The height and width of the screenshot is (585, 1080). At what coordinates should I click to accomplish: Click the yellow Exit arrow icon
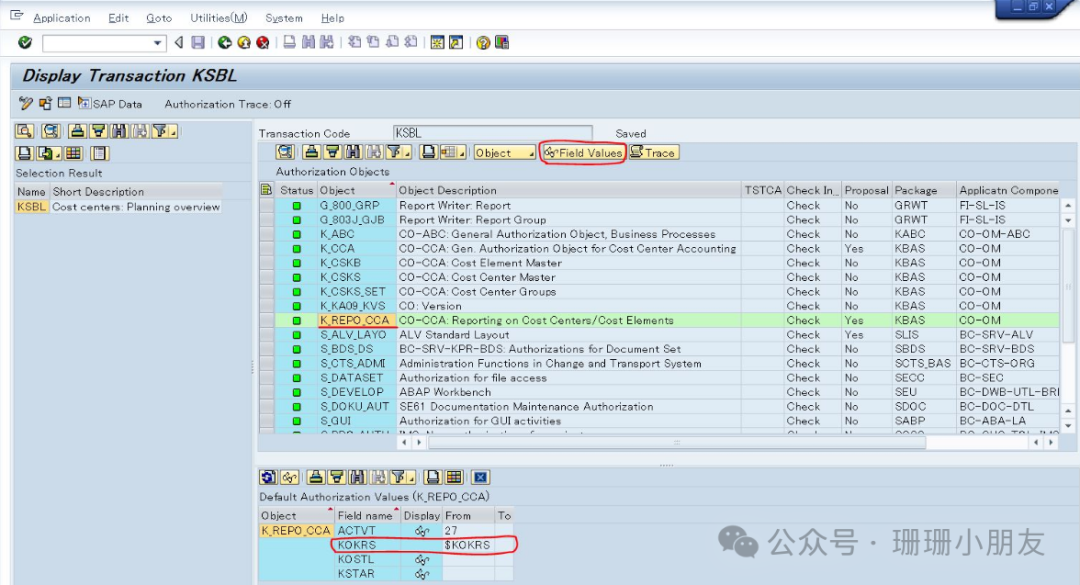point(243,43)
